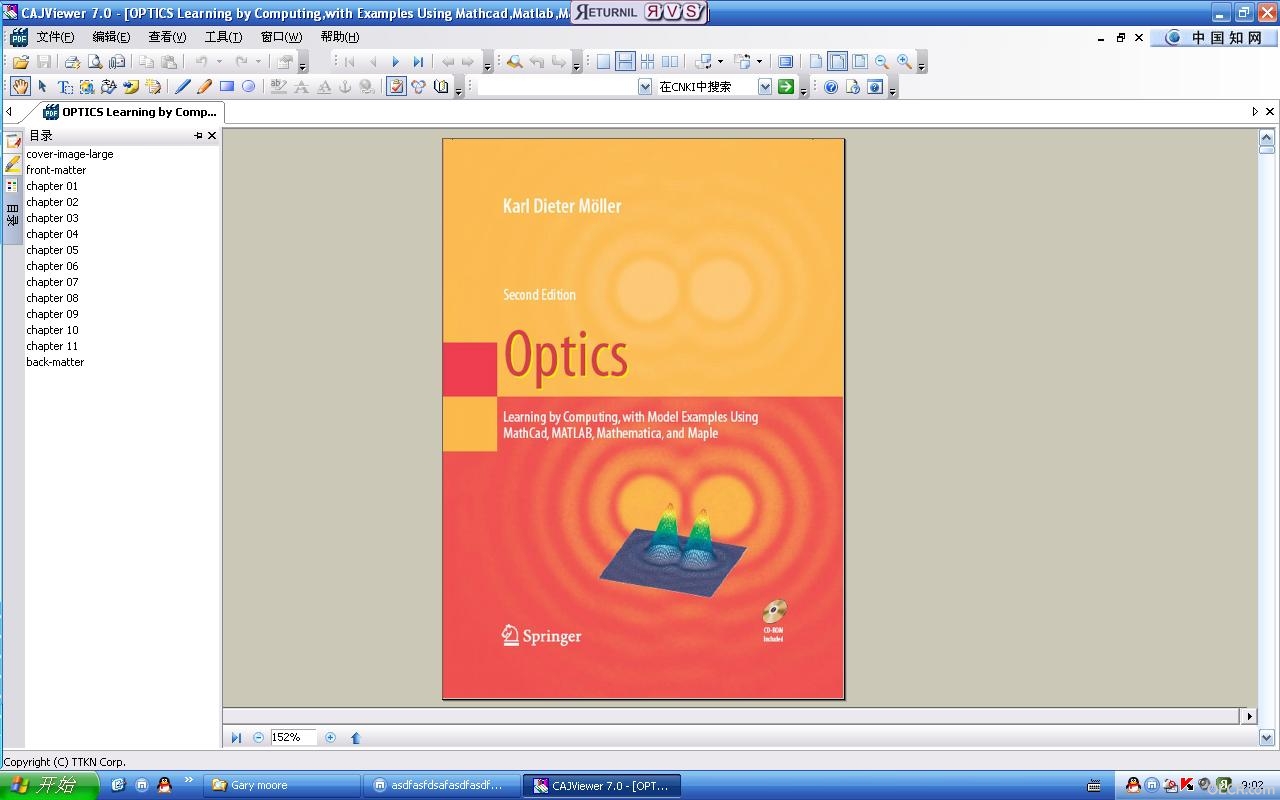This screenshot has height=800, width=1280.
Task: Open the search text box dropdown
Action: click(645, 87)
